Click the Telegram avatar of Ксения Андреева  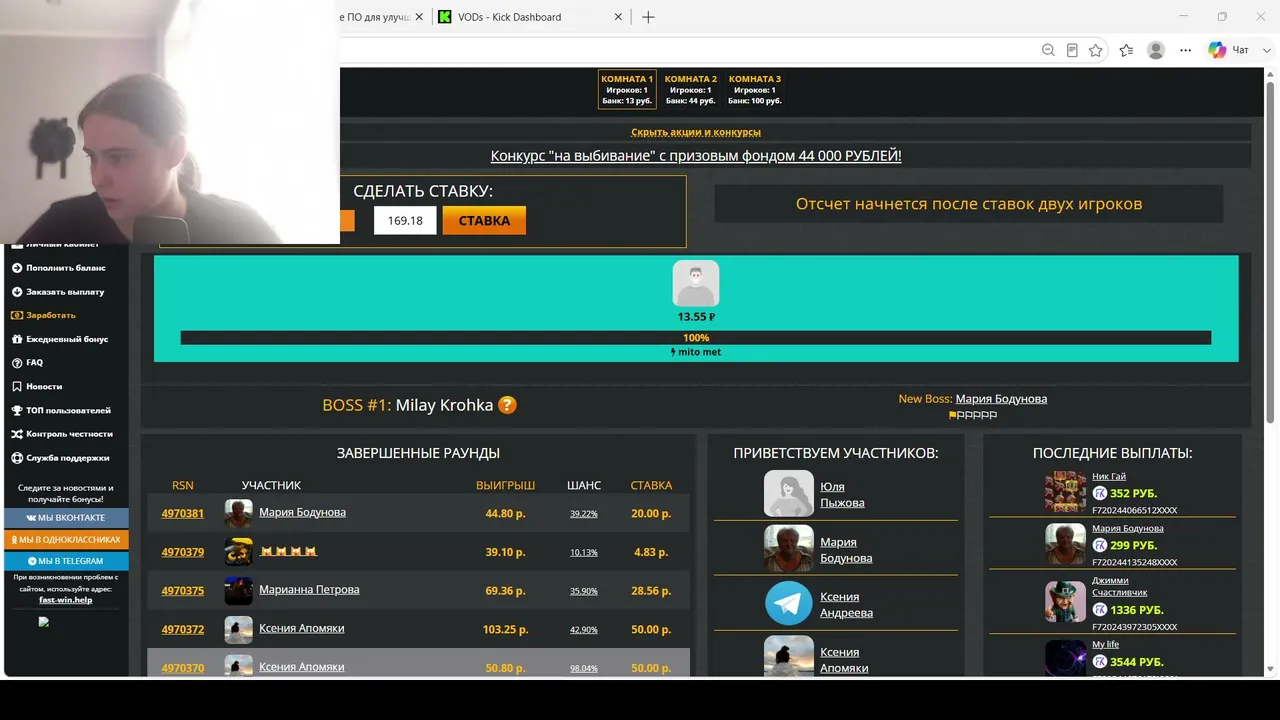[789, 604]
